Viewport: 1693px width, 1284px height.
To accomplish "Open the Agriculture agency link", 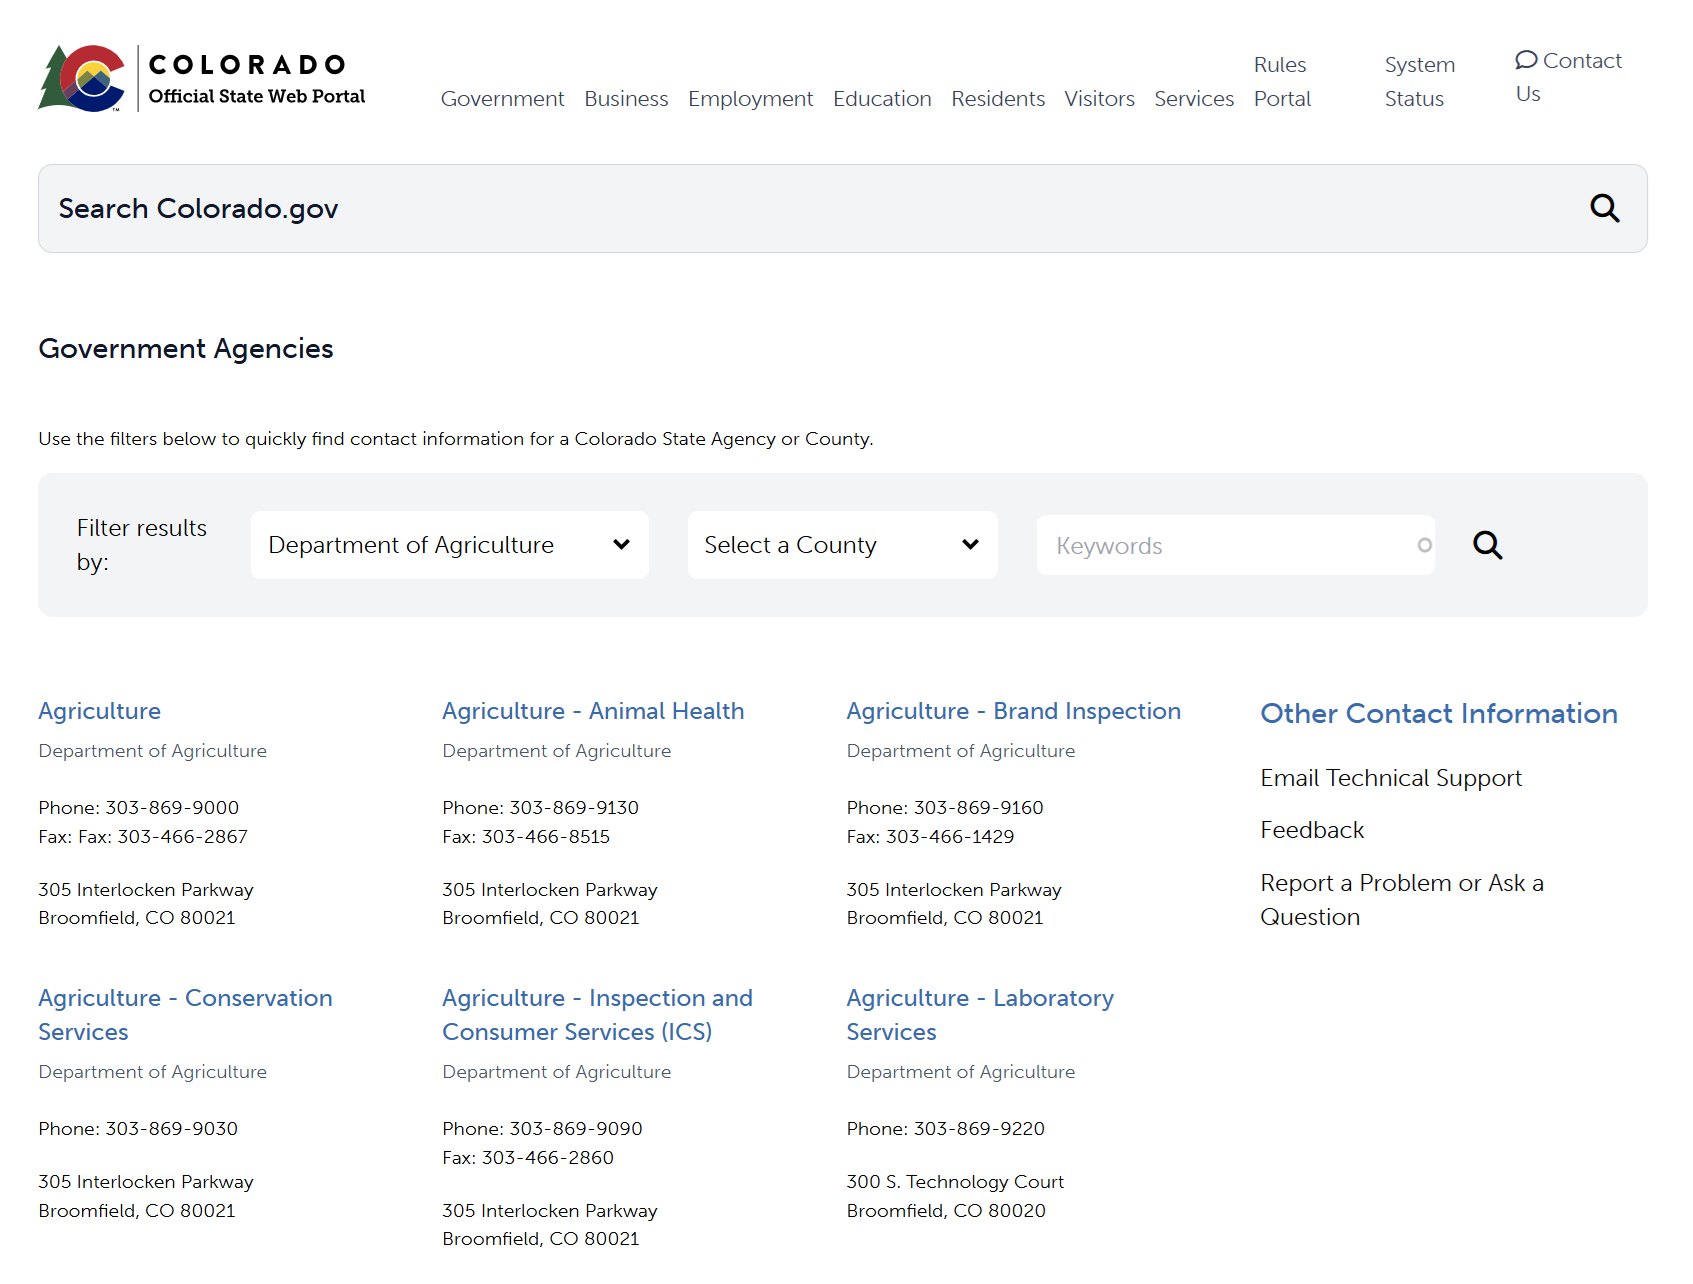I will pyautogui.click(x=99, y=711).
